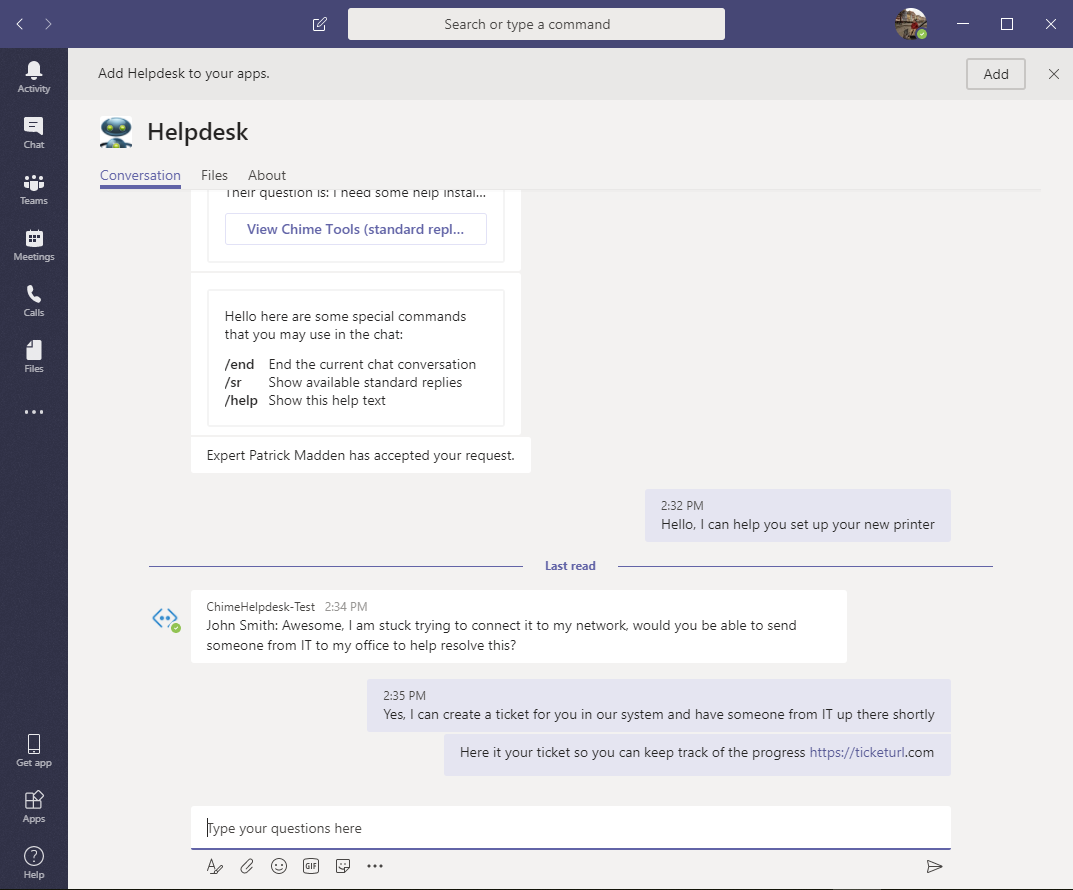
Task: Open the Format text options
Action: point(214,866)
